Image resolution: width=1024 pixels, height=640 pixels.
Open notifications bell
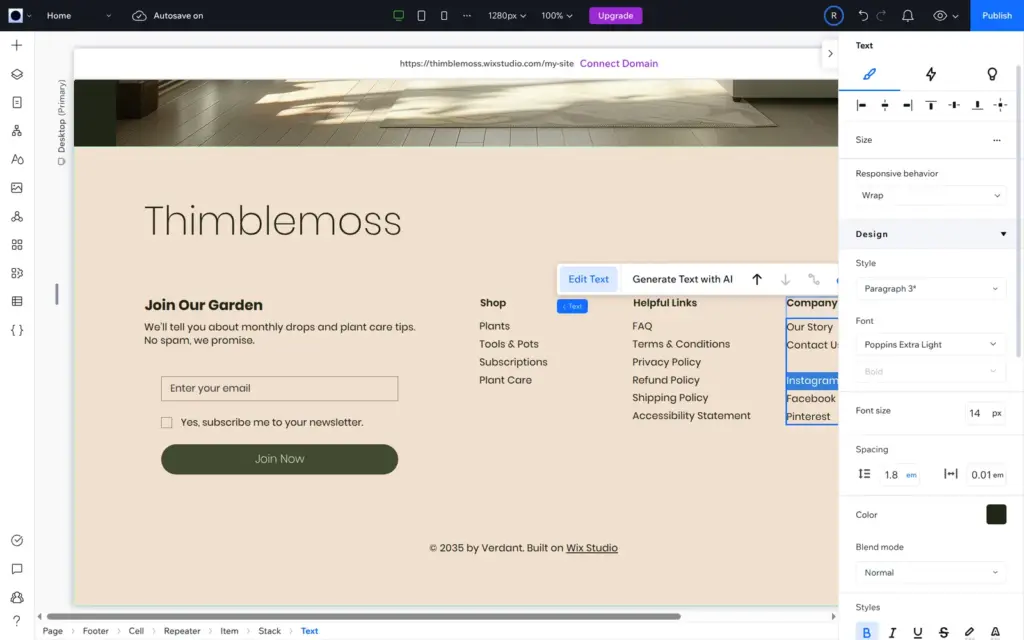click(x=908, y=16)
